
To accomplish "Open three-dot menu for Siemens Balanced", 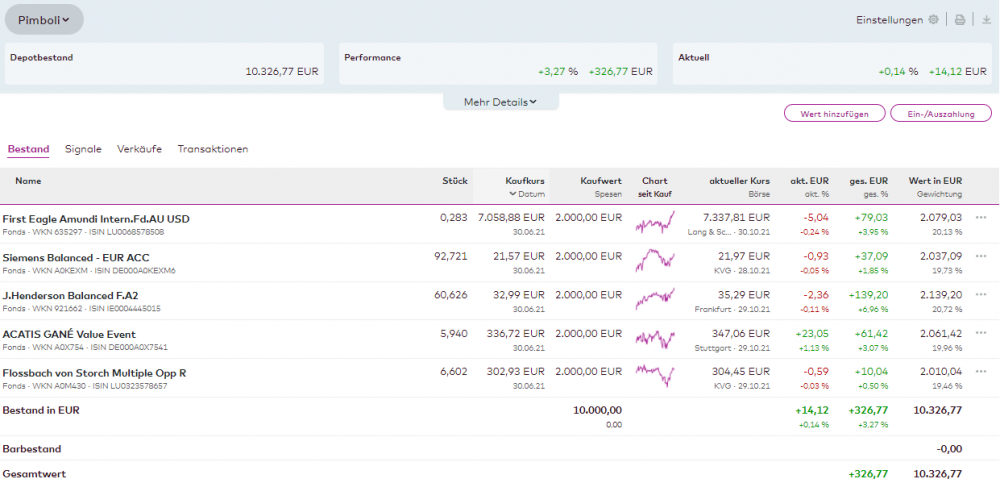I will click(x=981, y=256).
